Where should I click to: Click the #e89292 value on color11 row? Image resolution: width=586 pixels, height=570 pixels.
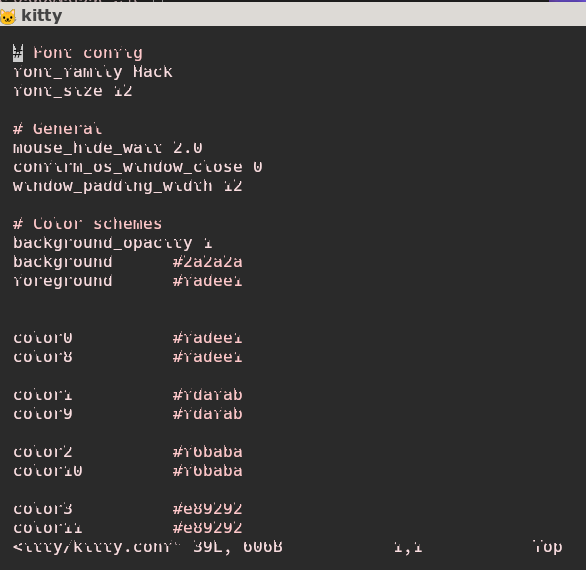[207, 528]
